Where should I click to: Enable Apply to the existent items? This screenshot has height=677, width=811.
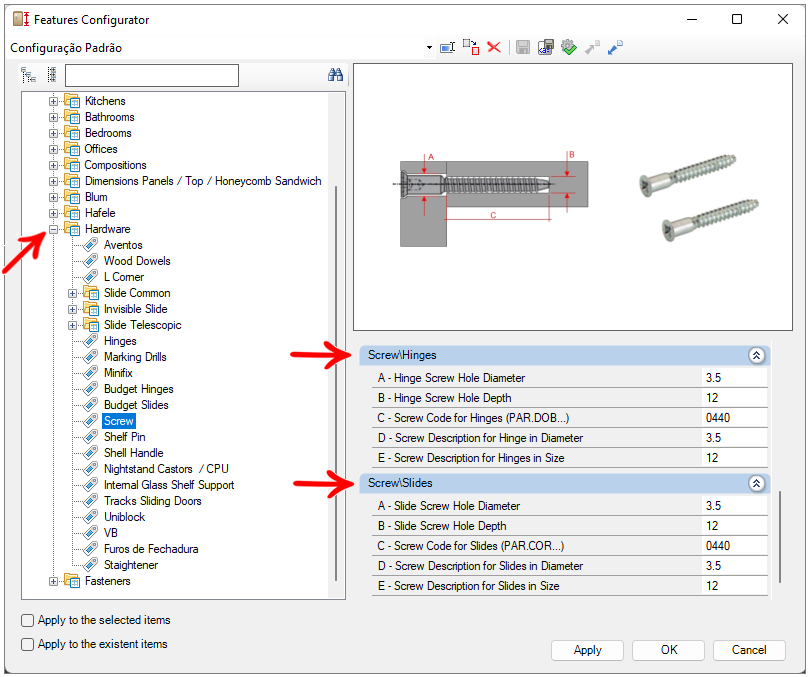tap(27, 644)
